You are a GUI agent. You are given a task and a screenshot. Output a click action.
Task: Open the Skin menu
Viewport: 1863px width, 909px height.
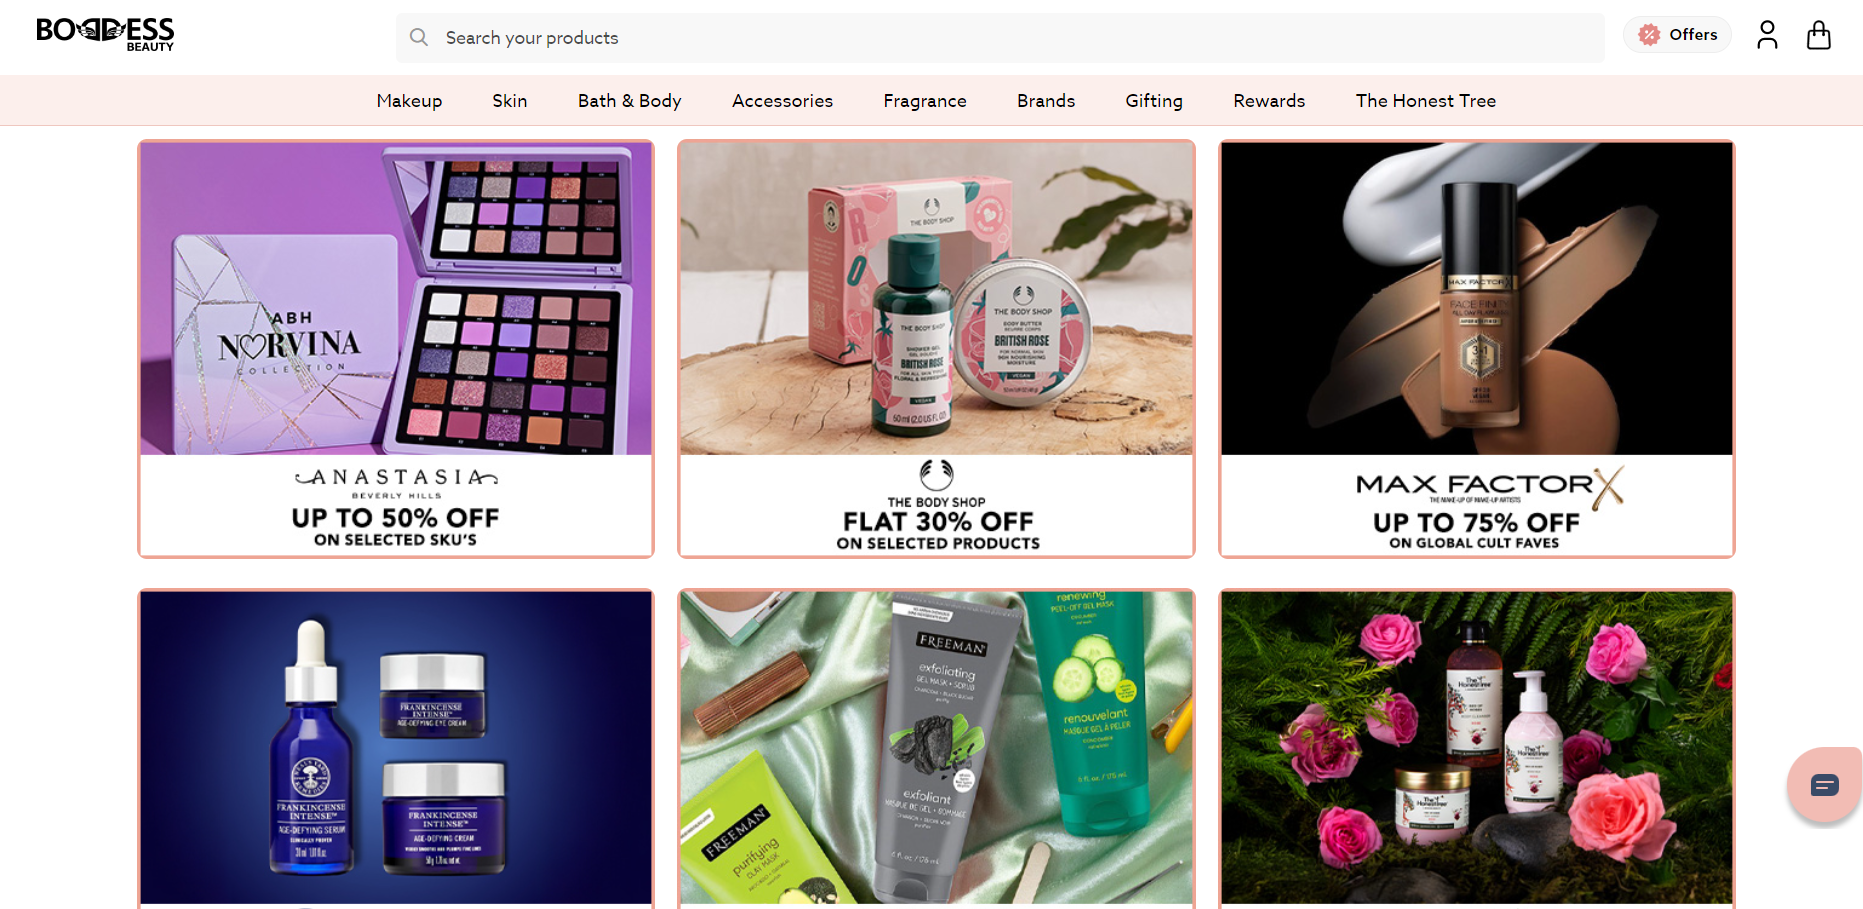pos(509,101)
